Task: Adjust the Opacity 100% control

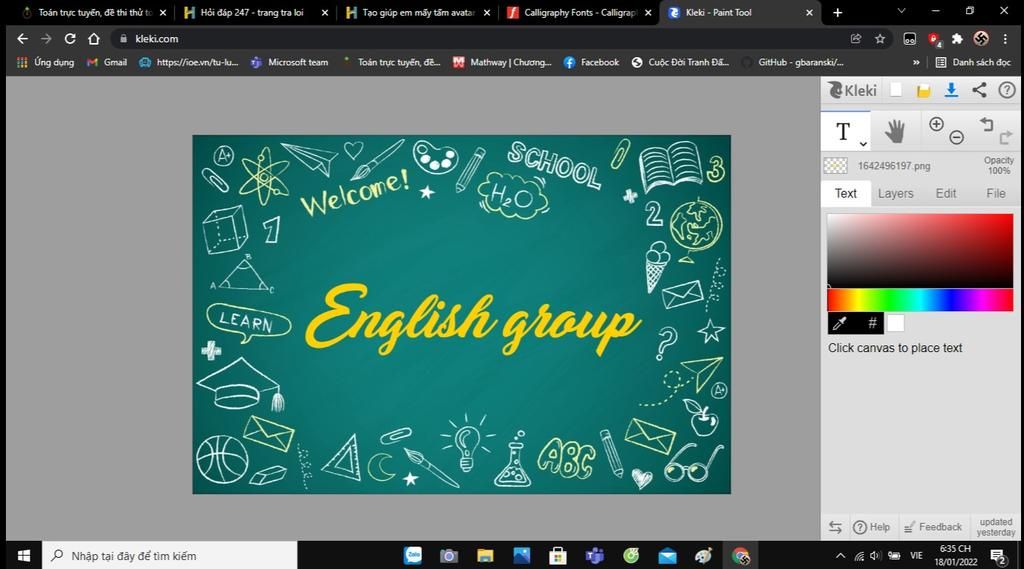Action: 999,165
